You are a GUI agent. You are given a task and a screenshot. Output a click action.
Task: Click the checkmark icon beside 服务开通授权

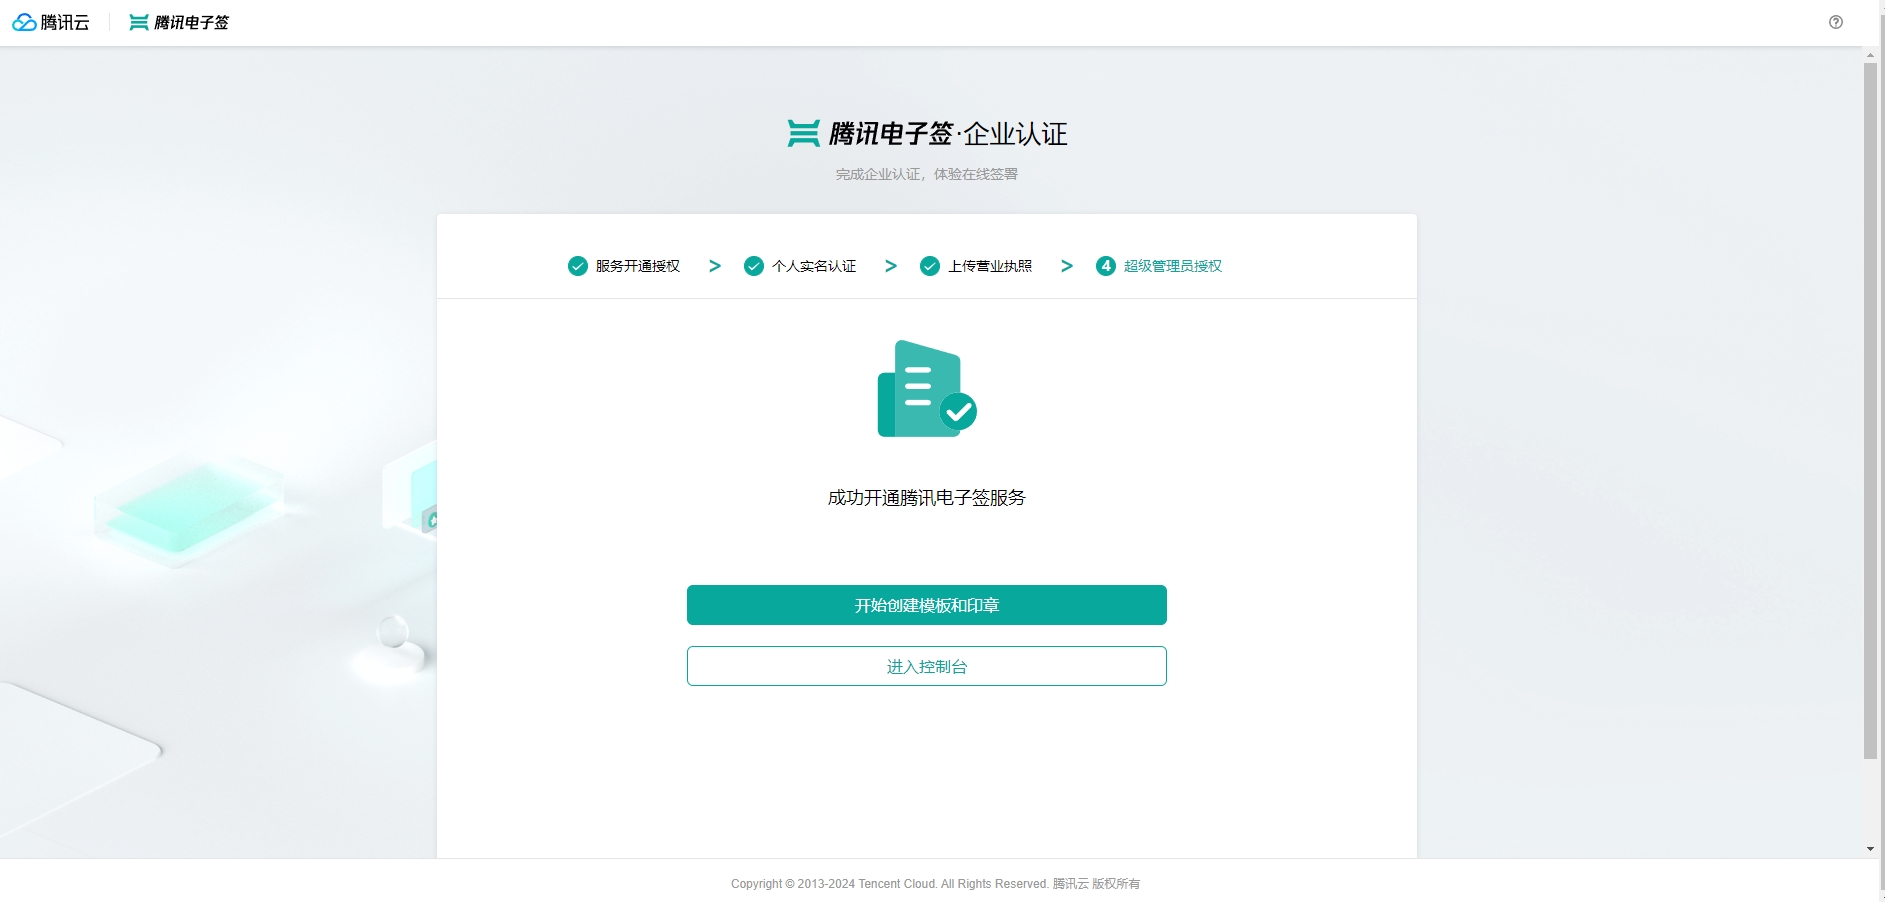(x=578, y=266)
